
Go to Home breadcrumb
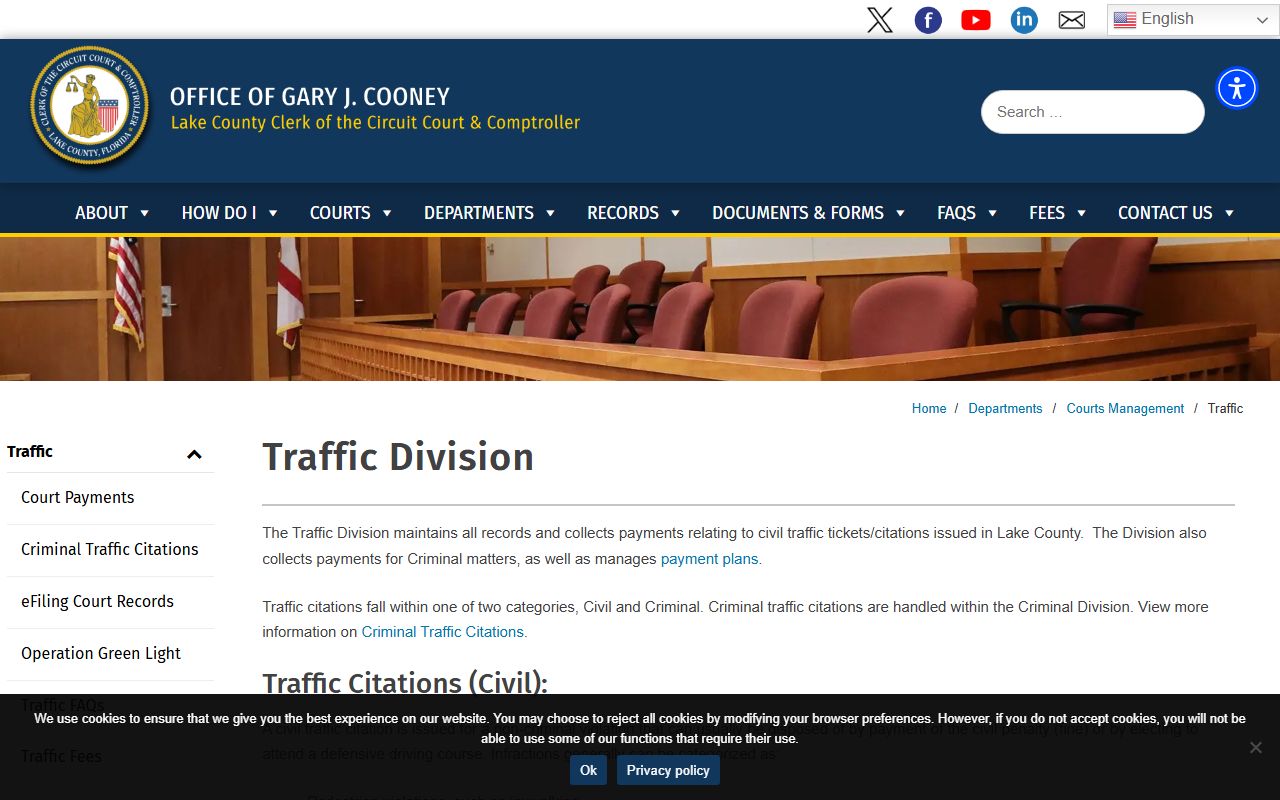pos(929,408)
